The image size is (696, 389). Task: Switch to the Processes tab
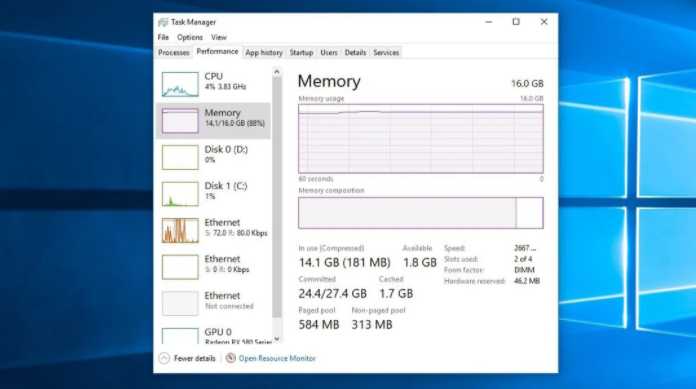tap(174, 52)
